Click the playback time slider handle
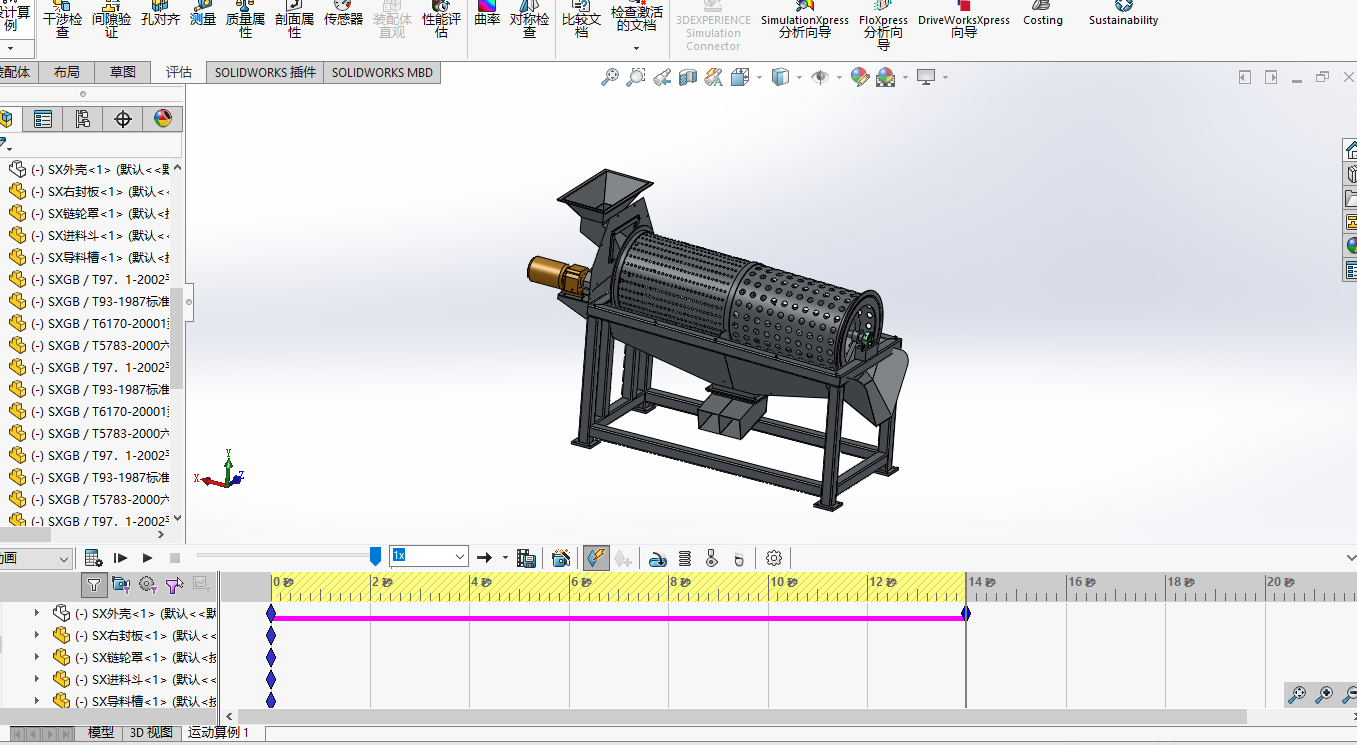 coord(375,555)
